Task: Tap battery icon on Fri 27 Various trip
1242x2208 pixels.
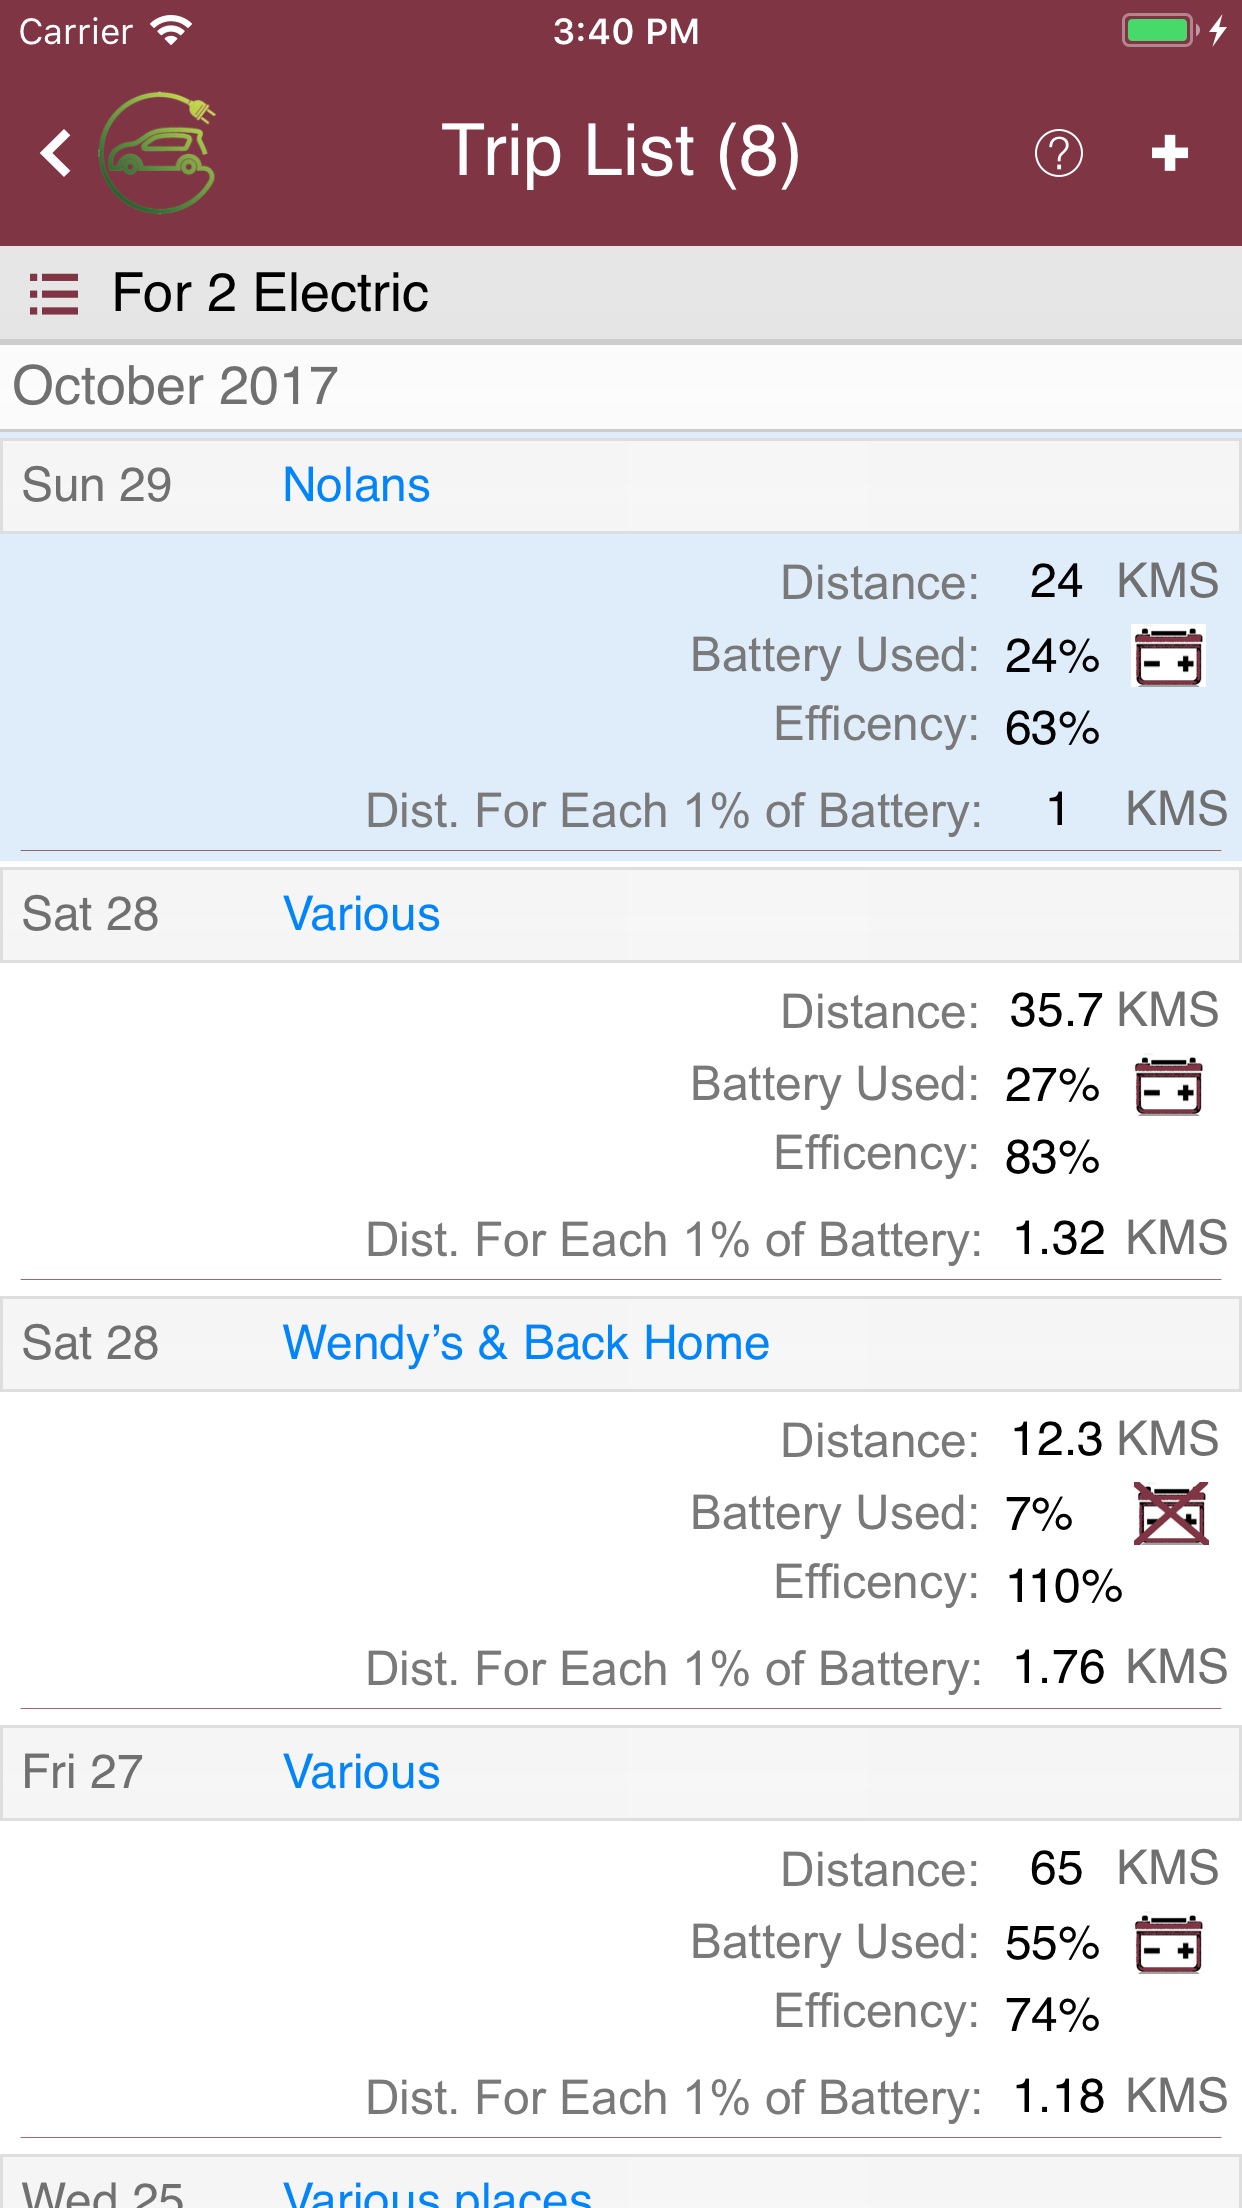Action: point(1168,1944)
